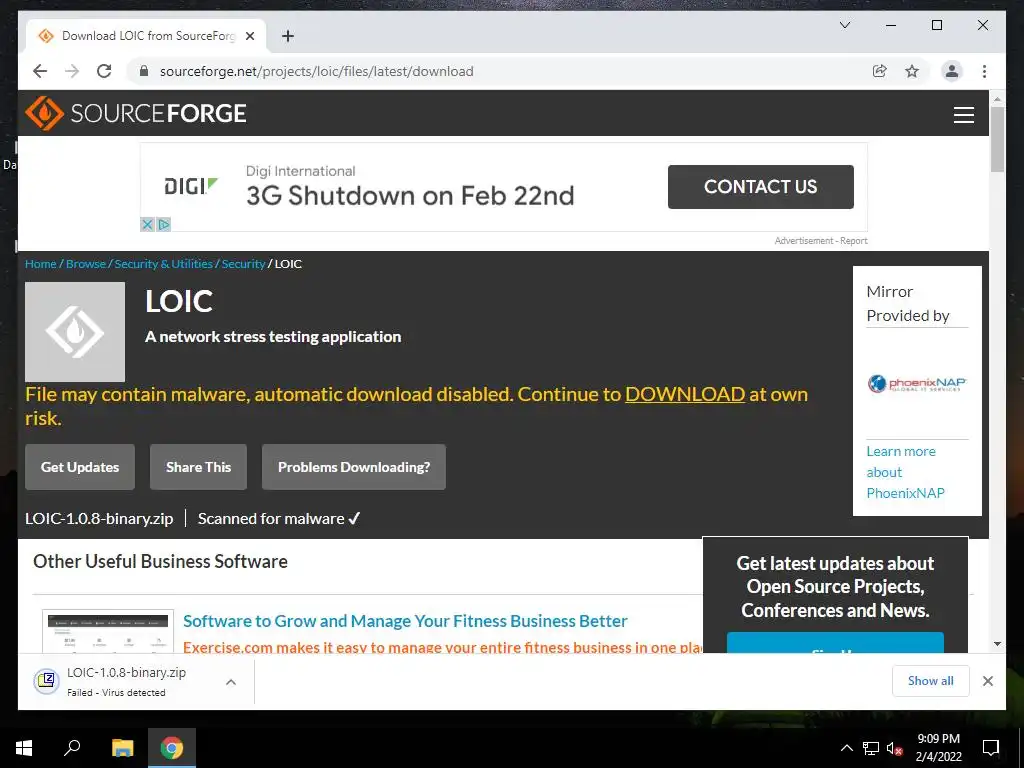The height and width of the screenshot is (768, 1024).
Task: Close the downloads bar
Action: point(987,681)
